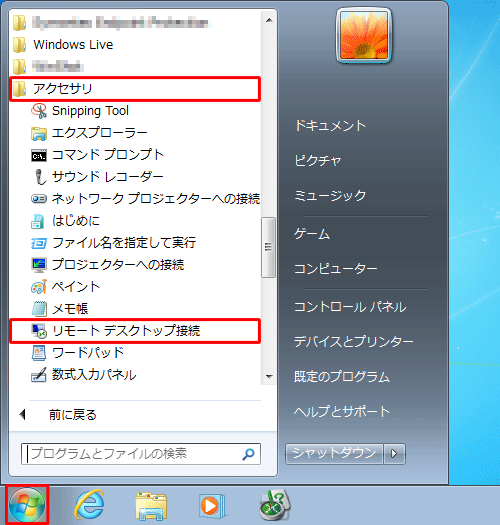This screenshot has height=525, width=500.
Task: Click the Snipping Tool scissors icon
Action: coord(39,111)
